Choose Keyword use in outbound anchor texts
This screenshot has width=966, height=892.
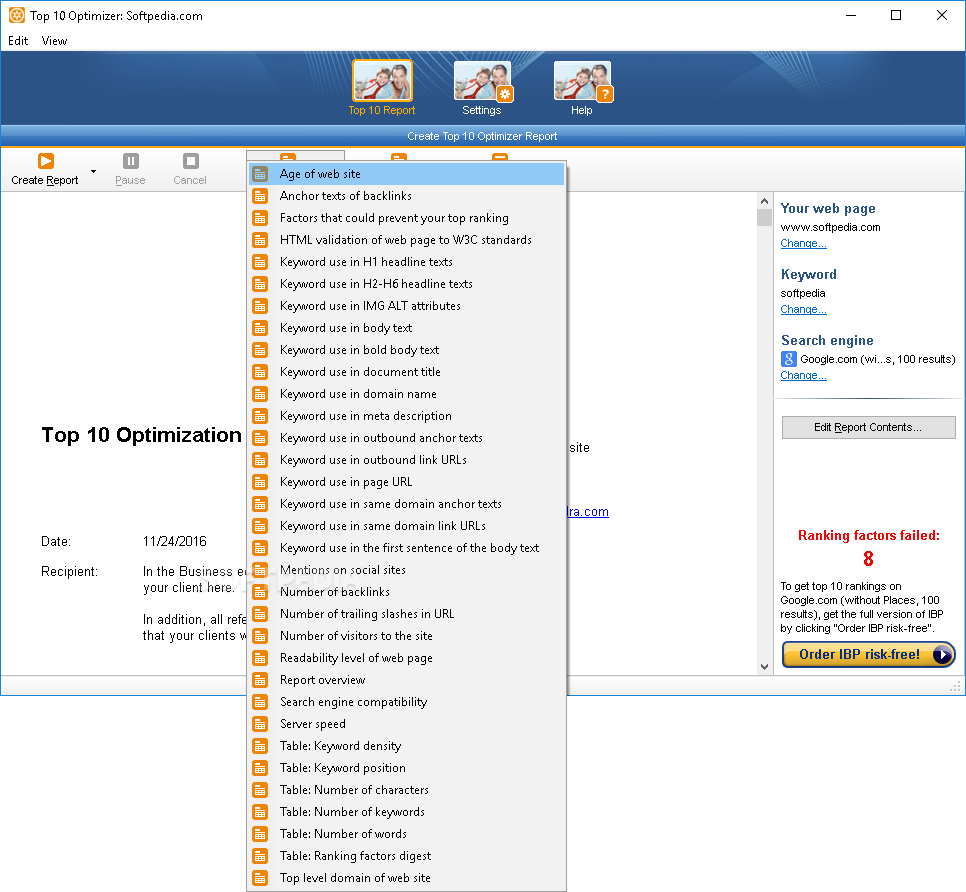pyautogui.click(x=407, y=438)
